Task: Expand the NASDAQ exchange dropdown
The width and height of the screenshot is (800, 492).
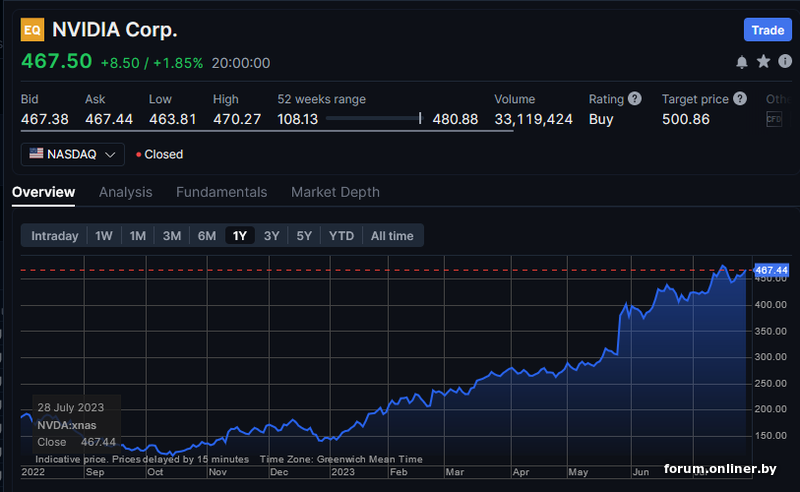Action: [109, 154]
